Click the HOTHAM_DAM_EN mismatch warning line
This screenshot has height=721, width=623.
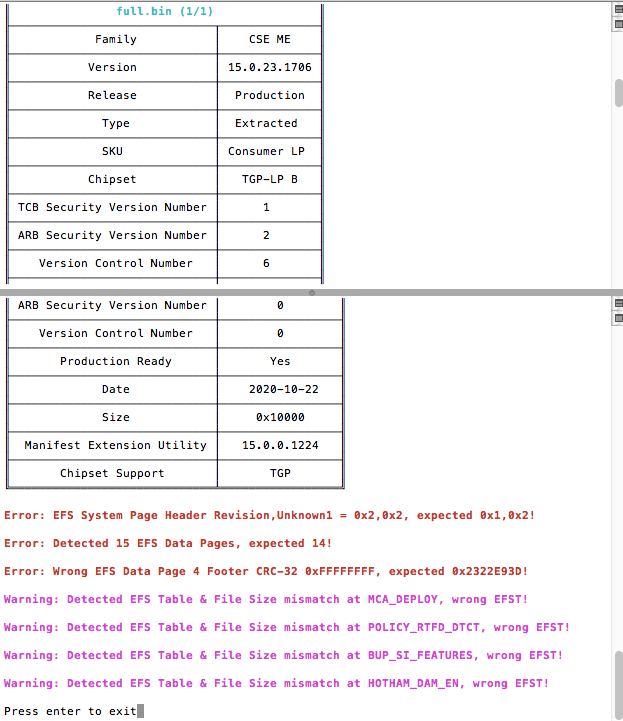276,684
